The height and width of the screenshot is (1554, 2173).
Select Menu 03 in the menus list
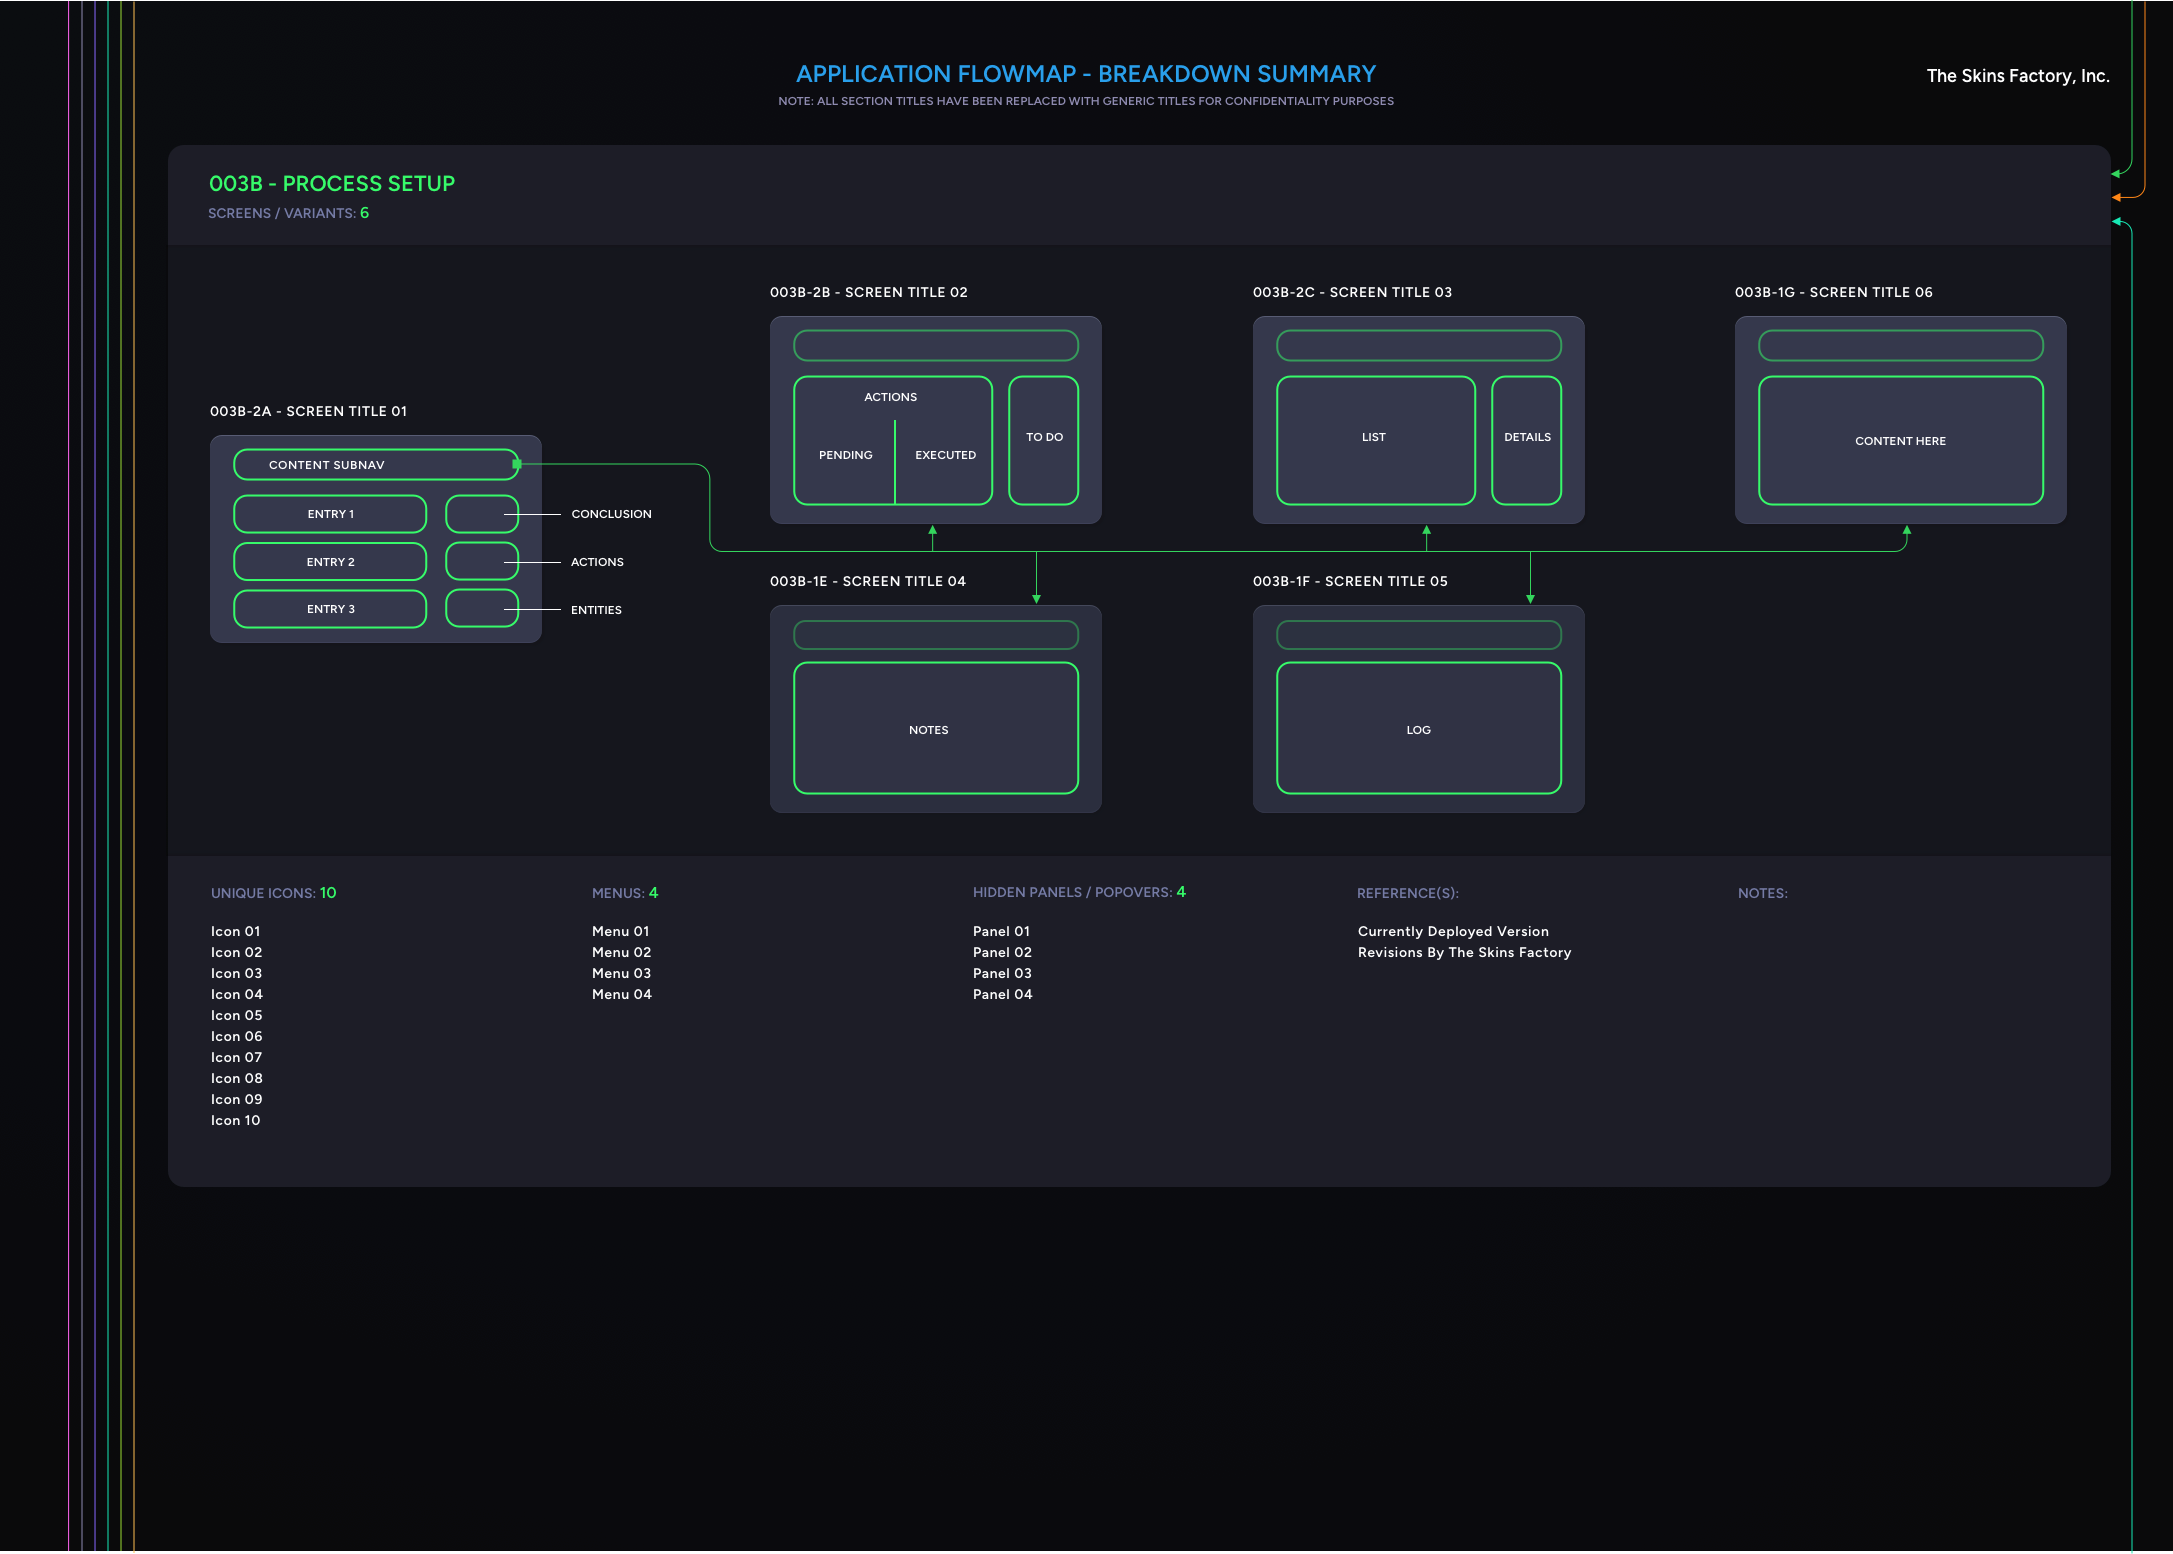(x=621, y=973)
